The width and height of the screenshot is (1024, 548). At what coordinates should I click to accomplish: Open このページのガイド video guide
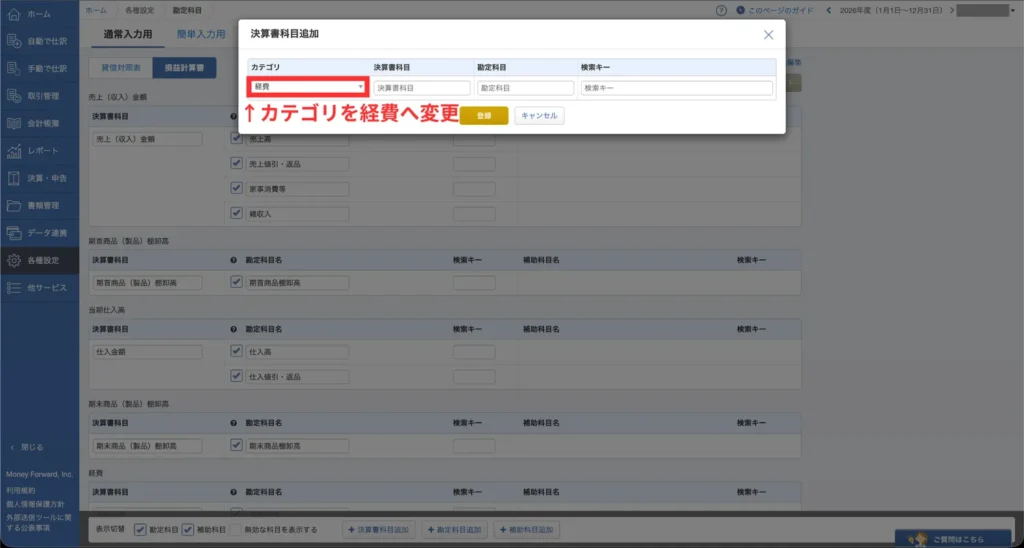(775, 10)
